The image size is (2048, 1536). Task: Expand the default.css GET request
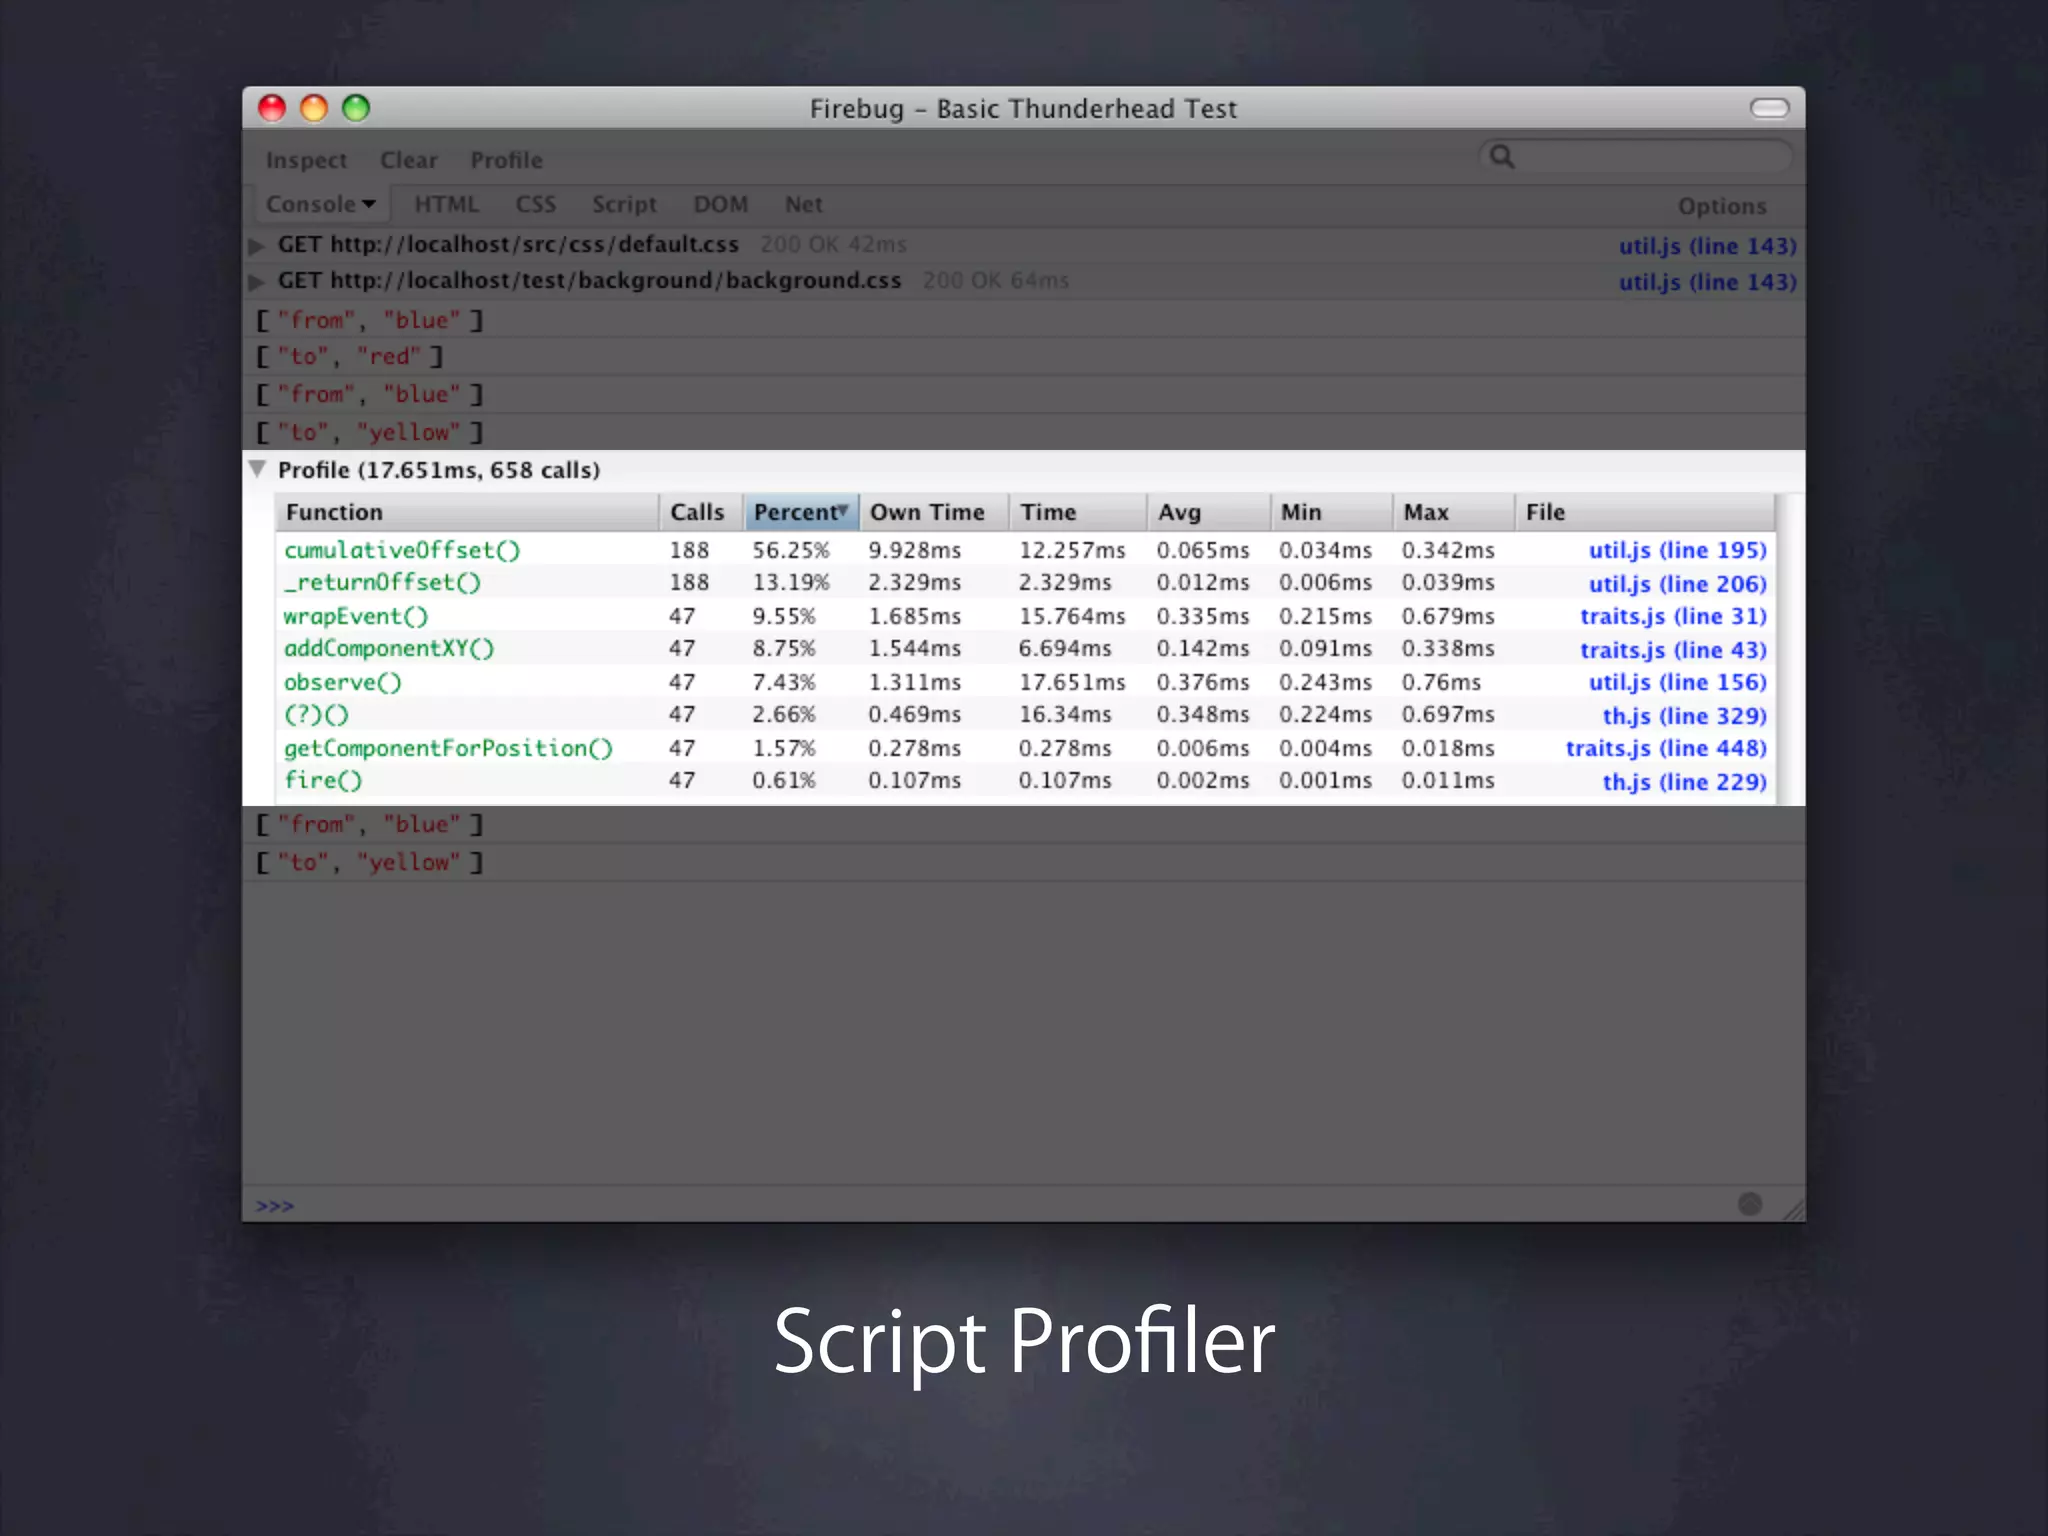tap(257, 245)
